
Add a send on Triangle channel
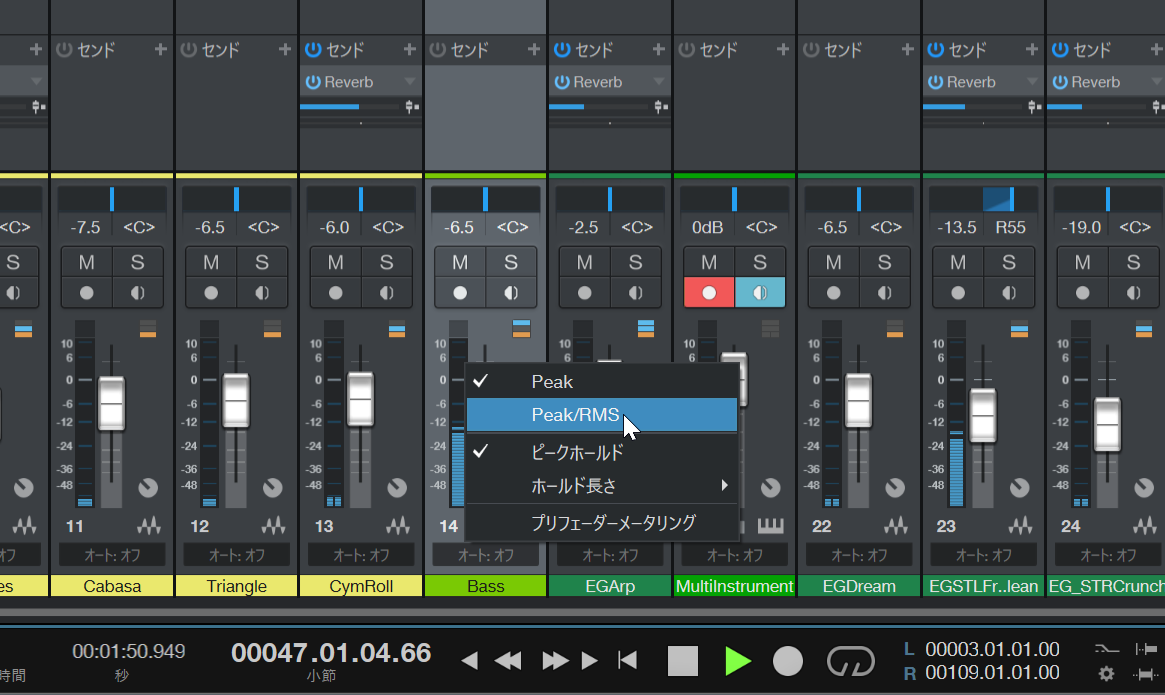[285, 50]
